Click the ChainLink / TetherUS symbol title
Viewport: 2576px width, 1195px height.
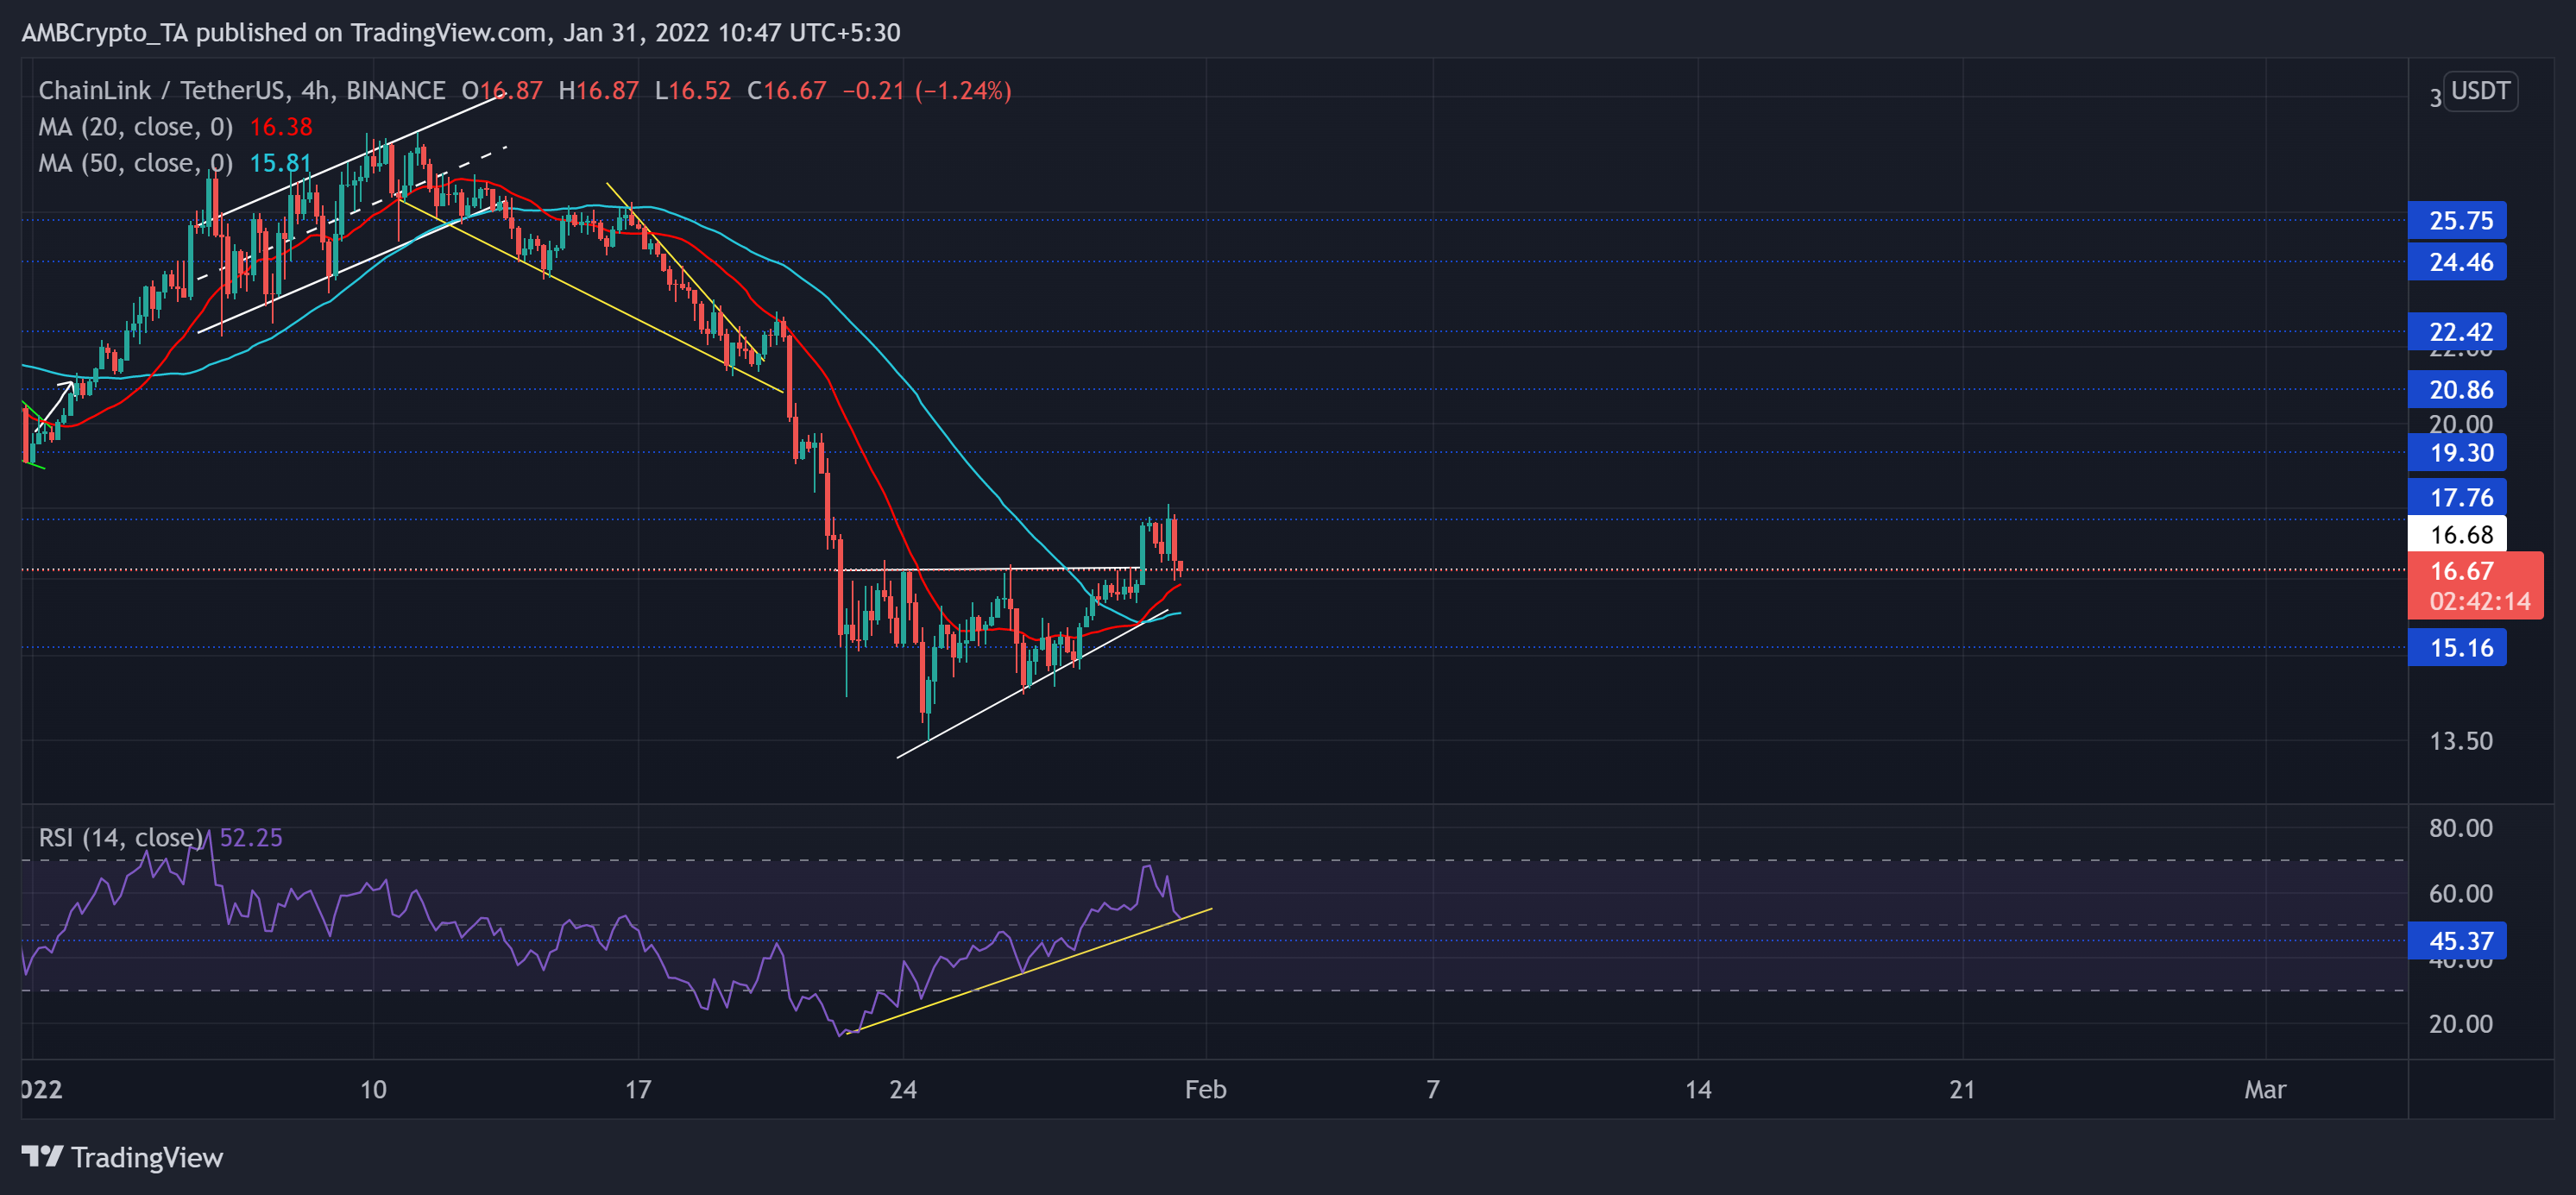pos(242,91)
